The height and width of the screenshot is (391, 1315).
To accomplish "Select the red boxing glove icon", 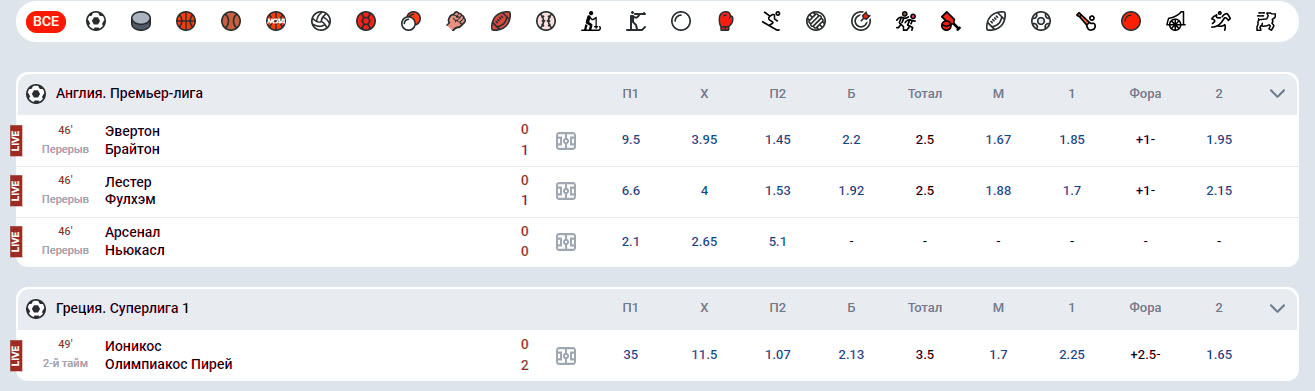I will 726,21.
